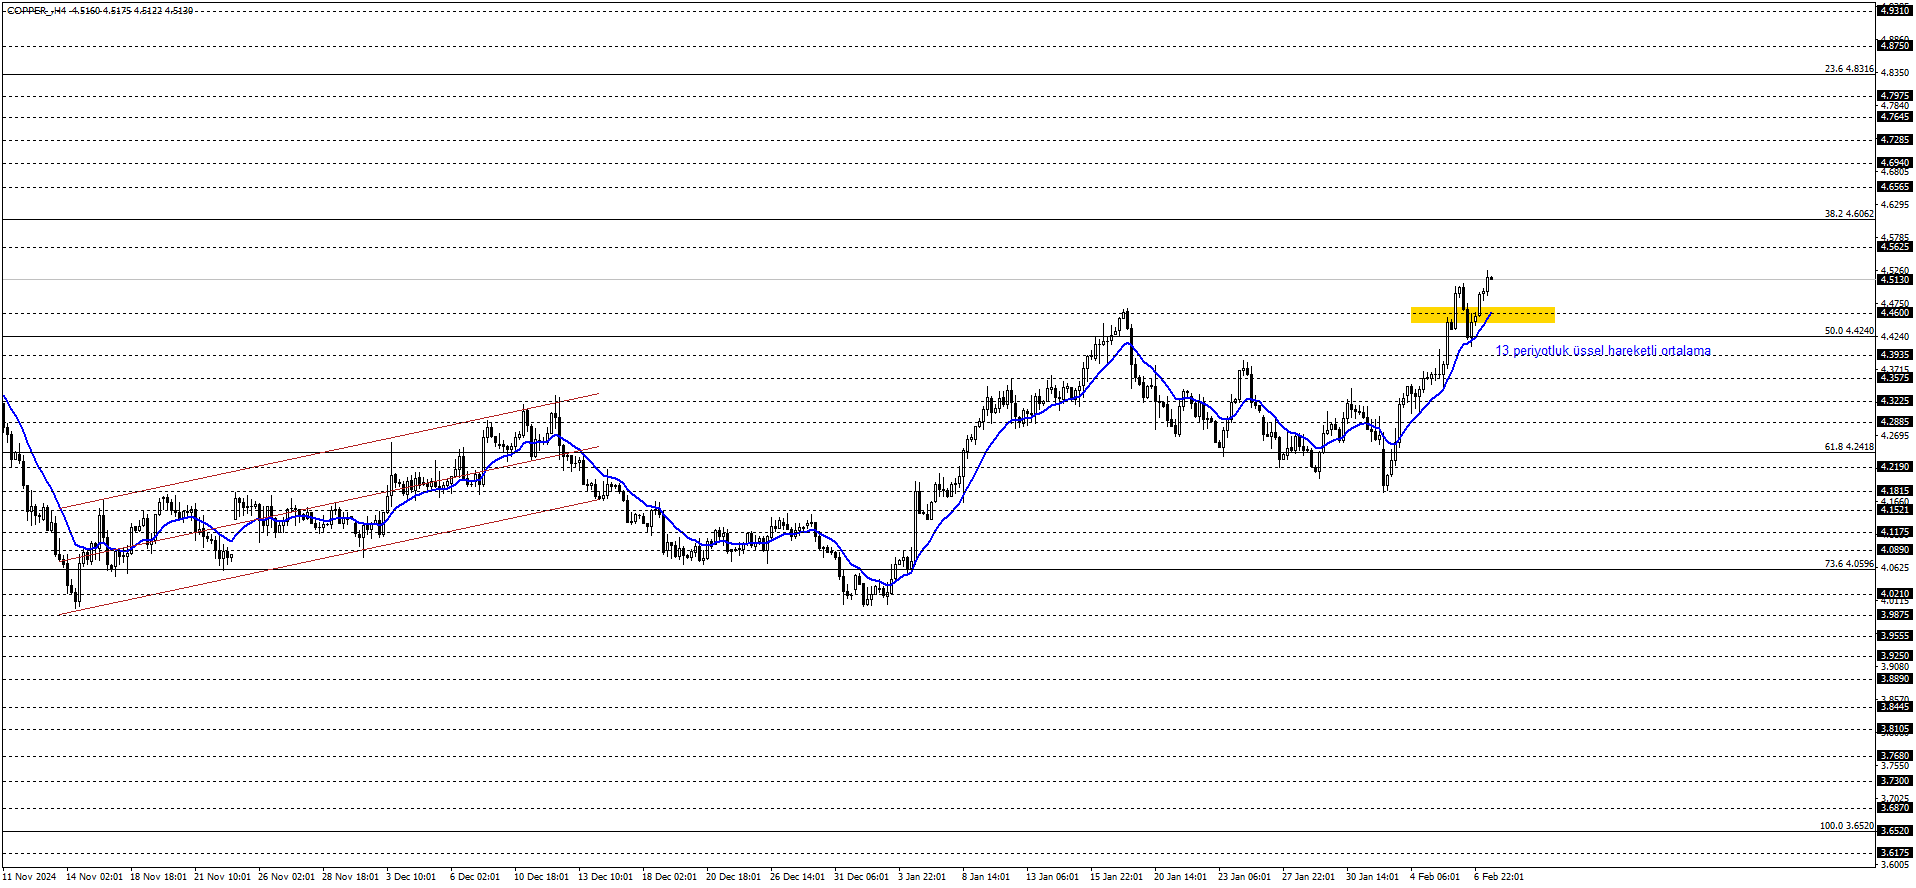The image size is (1916, 888).
Task: Click the 4.4600 price level tag
Action: tap(1895, 313)
